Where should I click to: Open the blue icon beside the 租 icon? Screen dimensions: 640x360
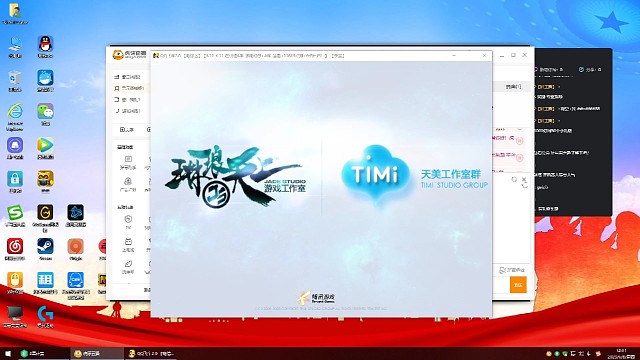pos(76,280)
